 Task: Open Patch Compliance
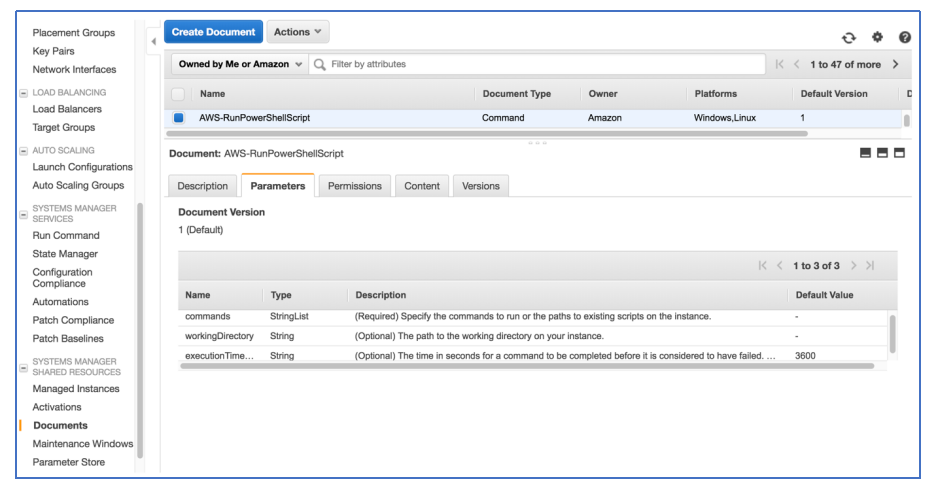coord(73,320)
